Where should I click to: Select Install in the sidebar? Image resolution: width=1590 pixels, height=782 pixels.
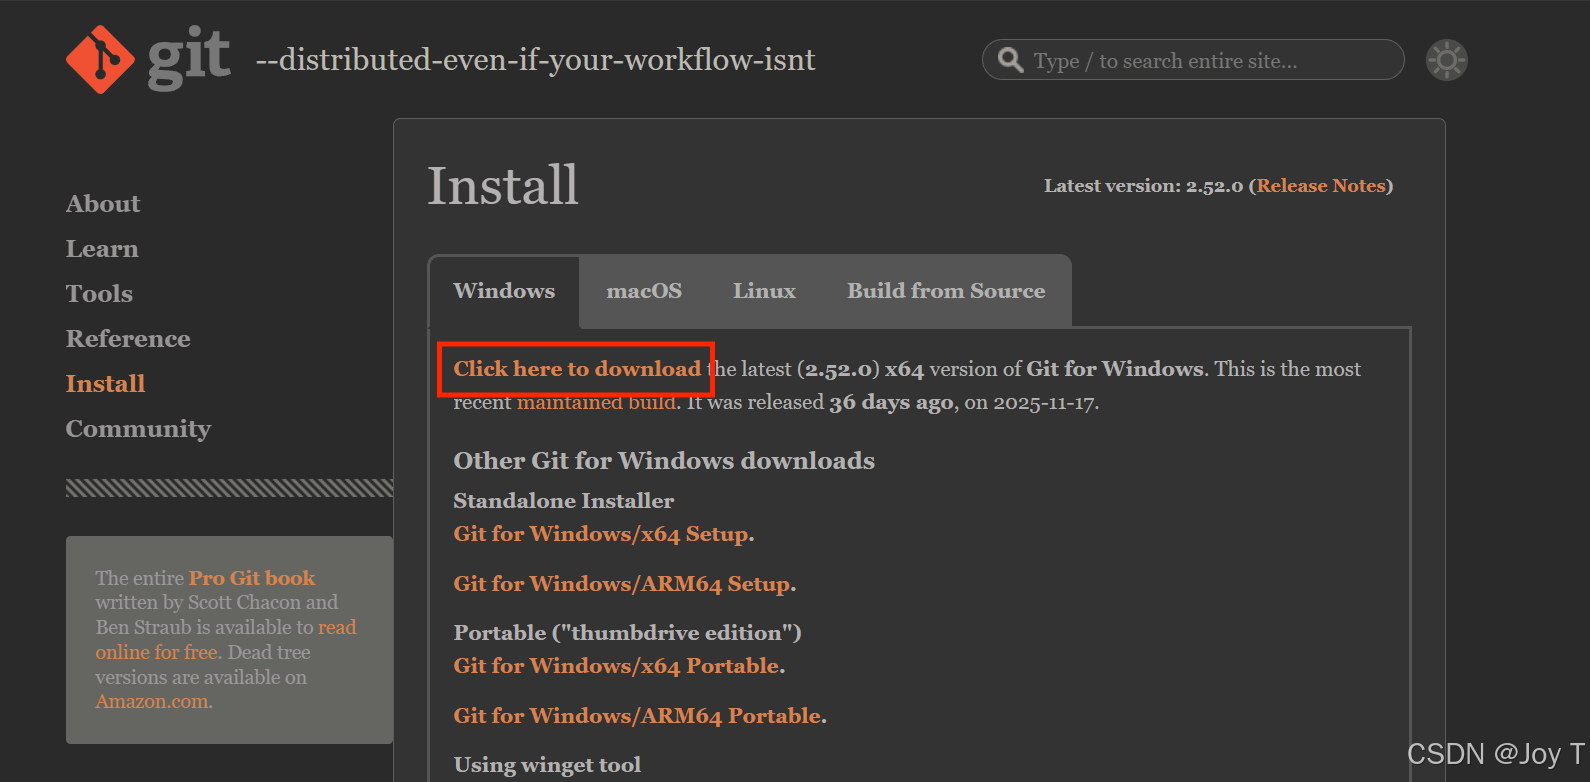pos(105,384)
